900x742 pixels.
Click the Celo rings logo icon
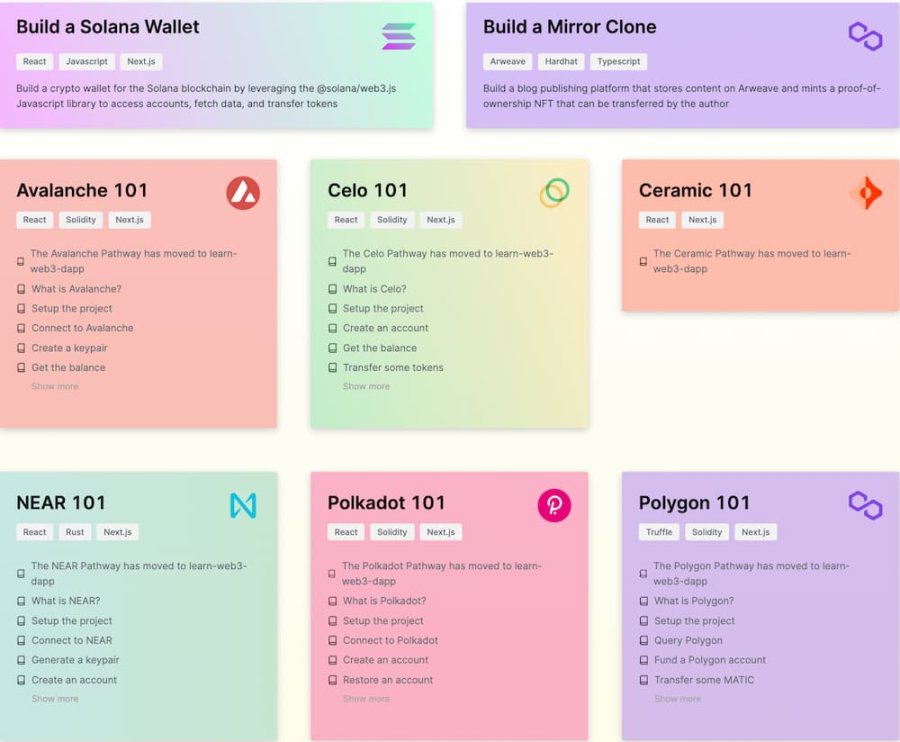(x=554, y=193)
